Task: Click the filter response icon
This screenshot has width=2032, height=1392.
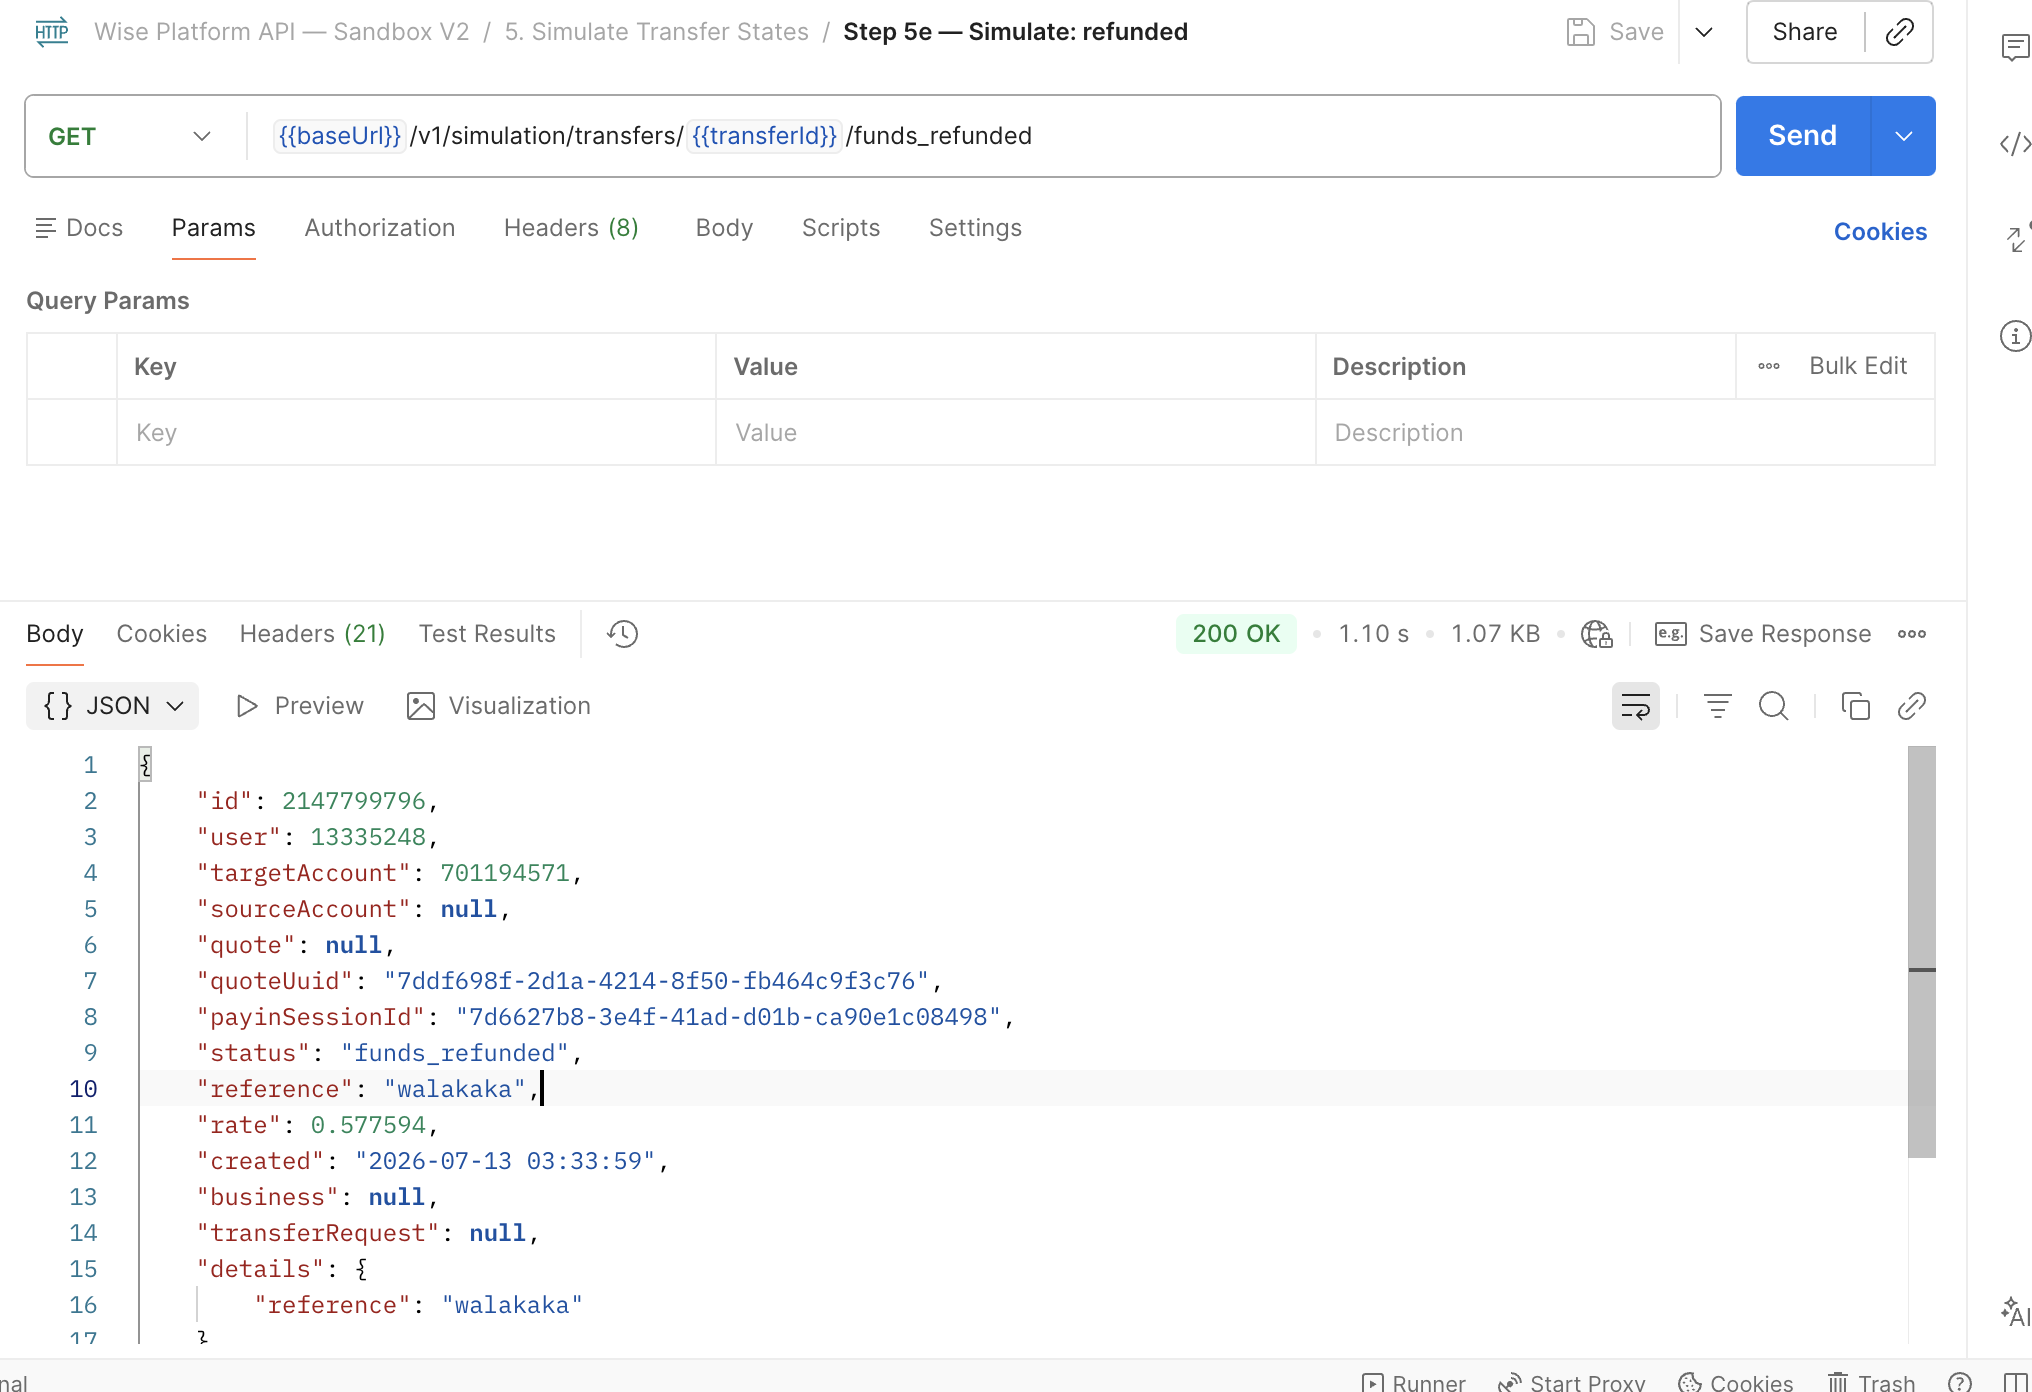Action: [x=1718, y=706]
